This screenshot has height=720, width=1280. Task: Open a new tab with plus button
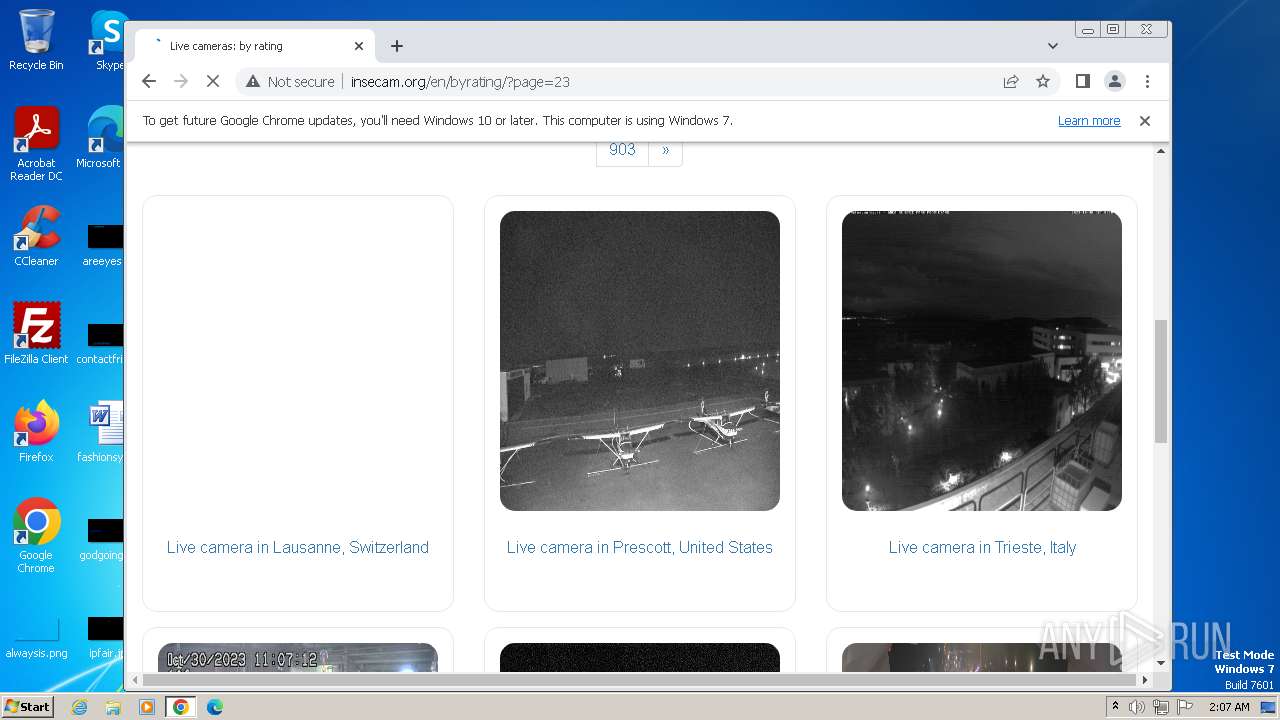point(397,46)
